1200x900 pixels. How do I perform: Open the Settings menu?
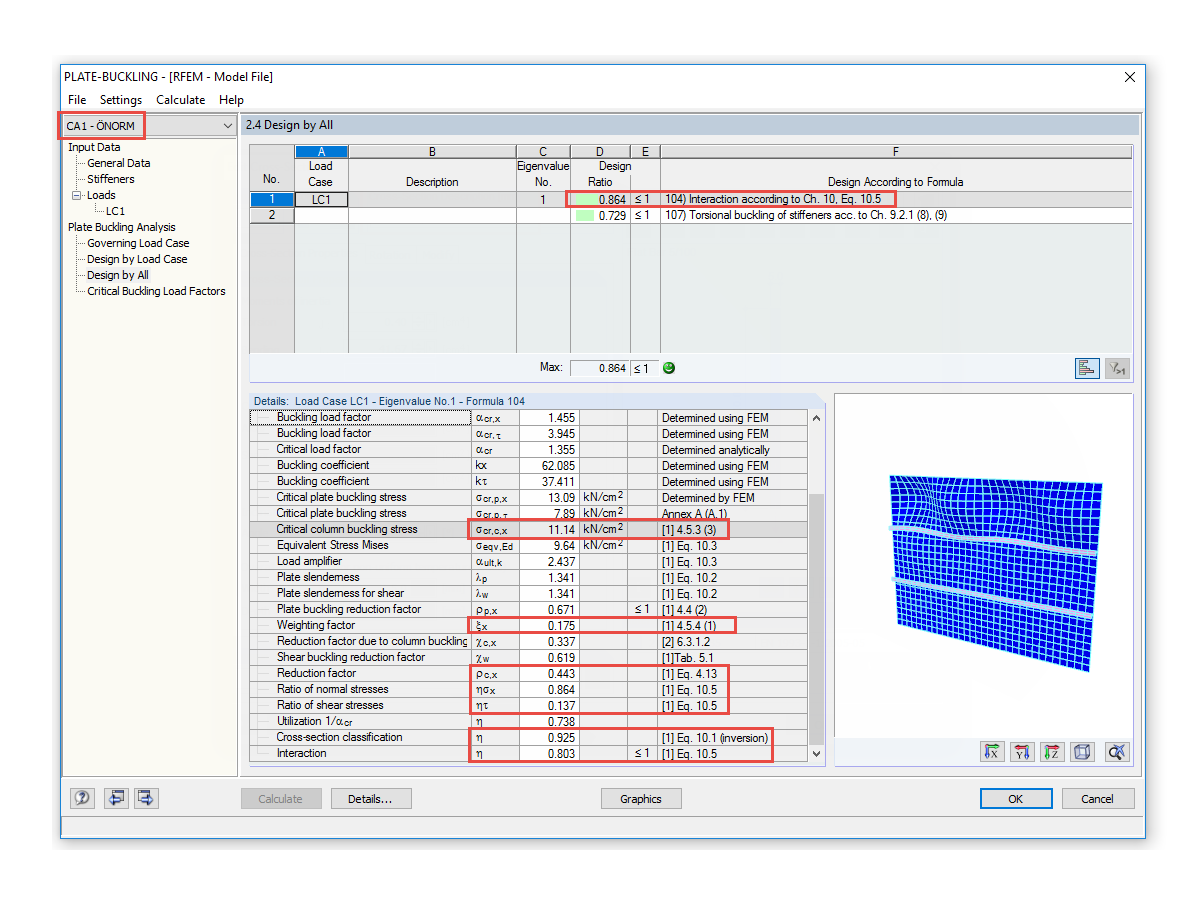point(121,100)
